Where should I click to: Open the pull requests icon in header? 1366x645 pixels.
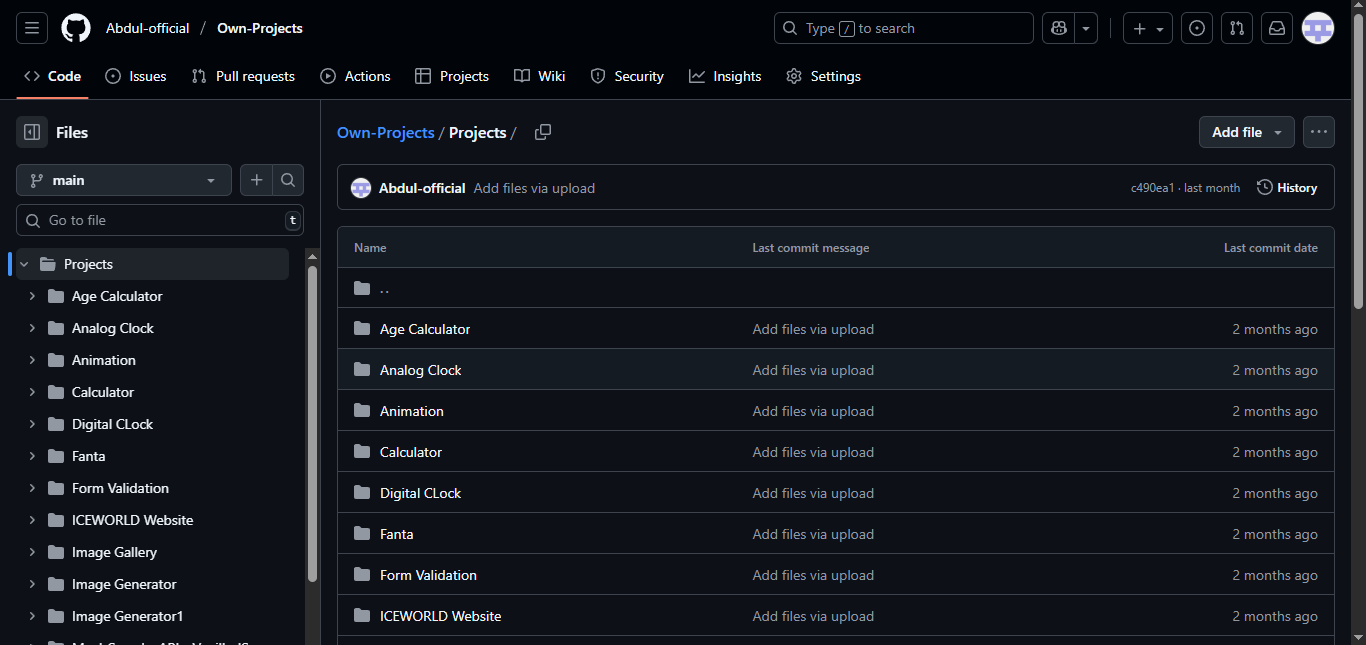point(1237,28)
